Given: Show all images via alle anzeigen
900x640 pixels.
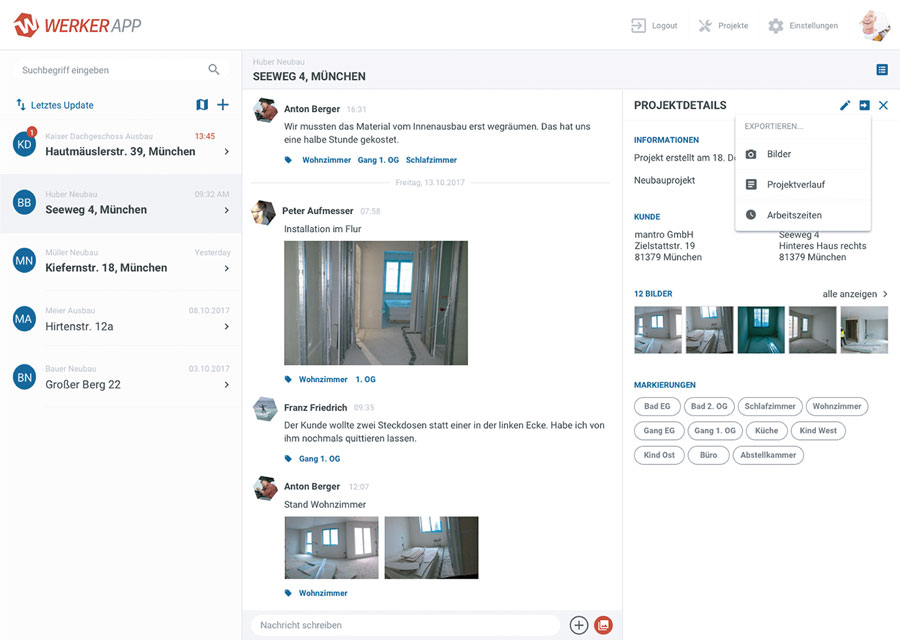Looking at the screenshot, I should (x=855, y=294).
